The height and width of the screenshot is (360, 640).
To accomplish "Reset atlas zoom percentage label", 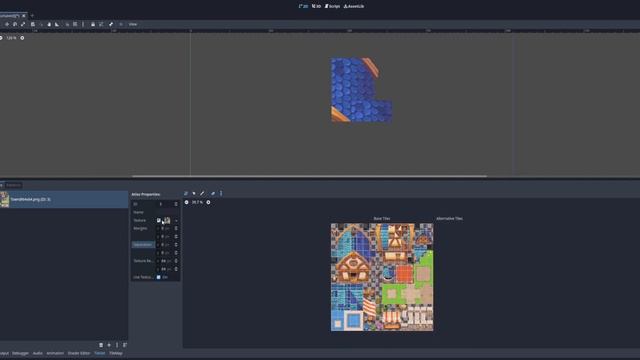I will 198,202.
